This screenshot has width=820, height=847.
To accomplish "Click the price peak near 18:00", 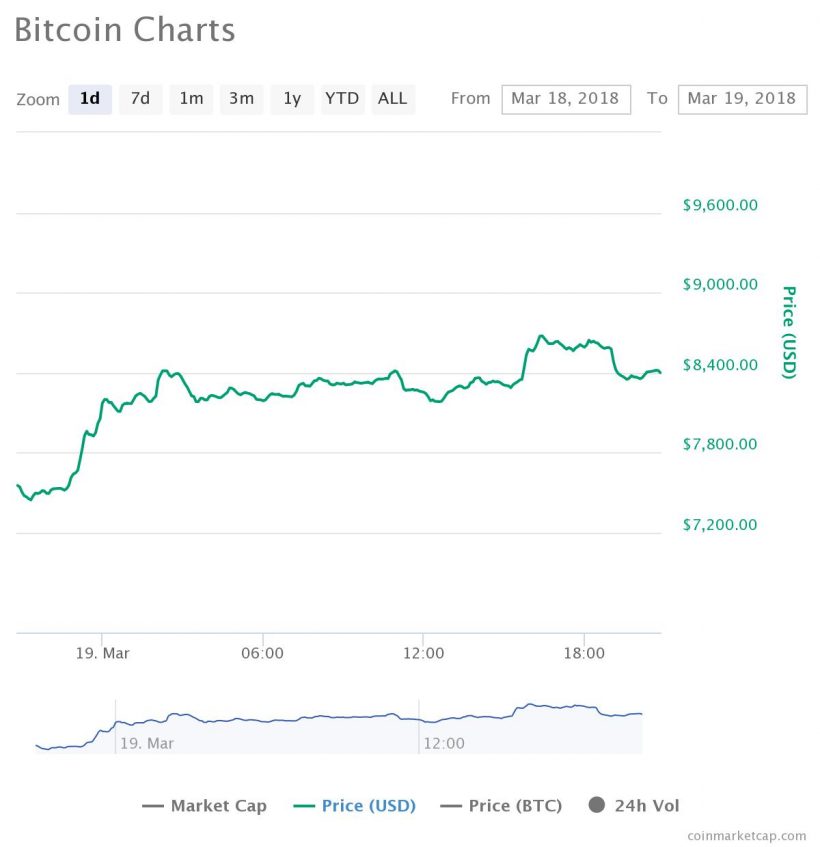I will 541,336.
